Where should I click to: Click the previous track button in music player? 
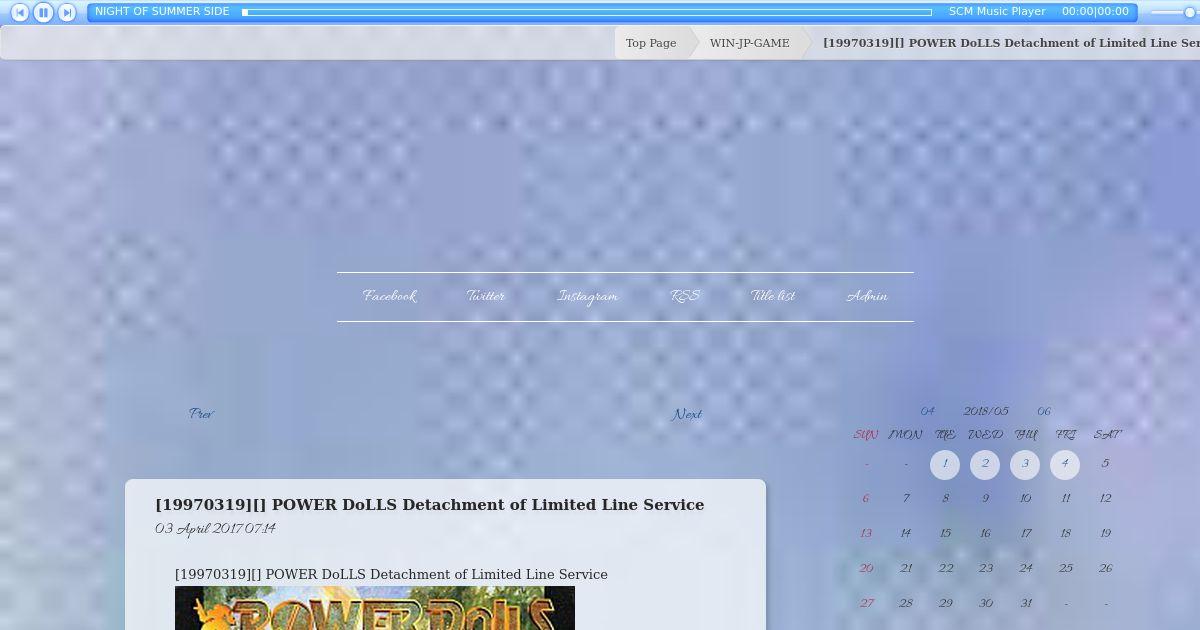click(20, 12)
